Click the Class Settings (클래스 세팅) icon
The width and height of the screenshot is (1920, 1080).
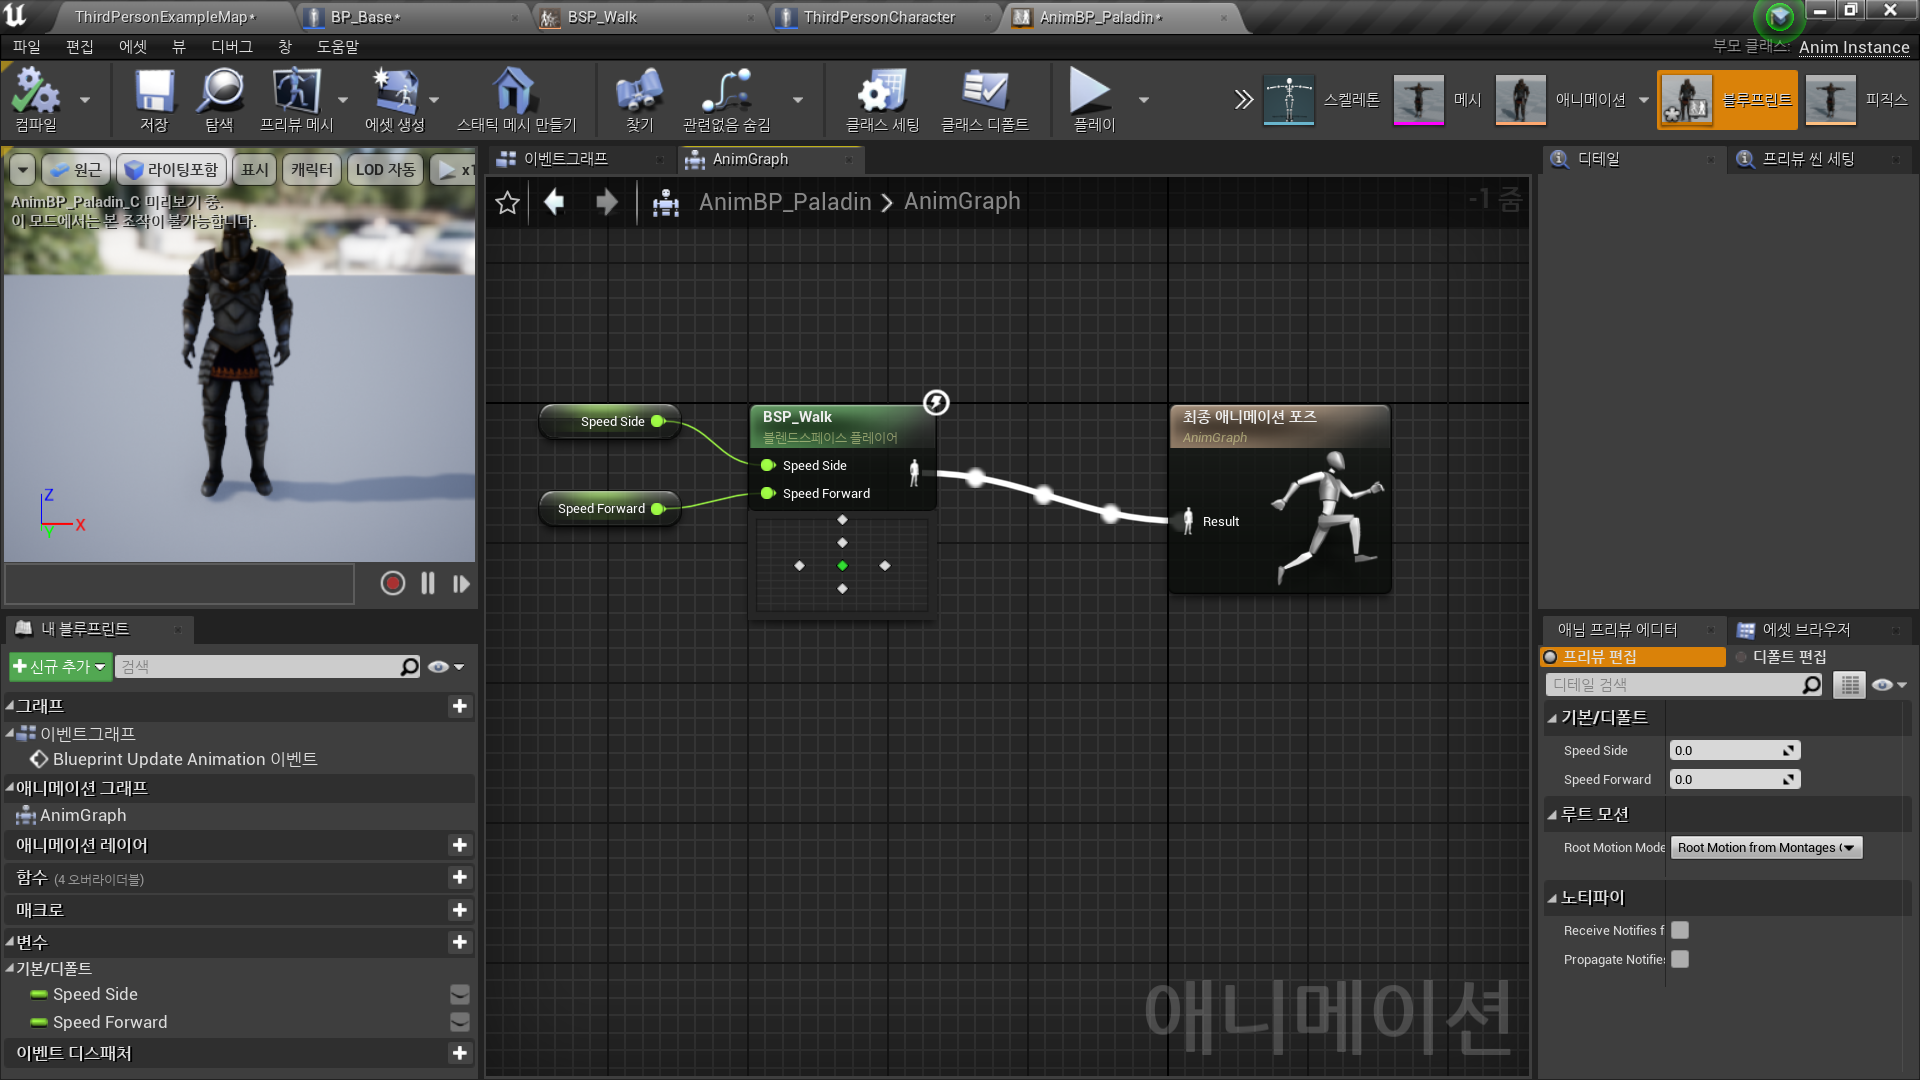pos(882,92)
